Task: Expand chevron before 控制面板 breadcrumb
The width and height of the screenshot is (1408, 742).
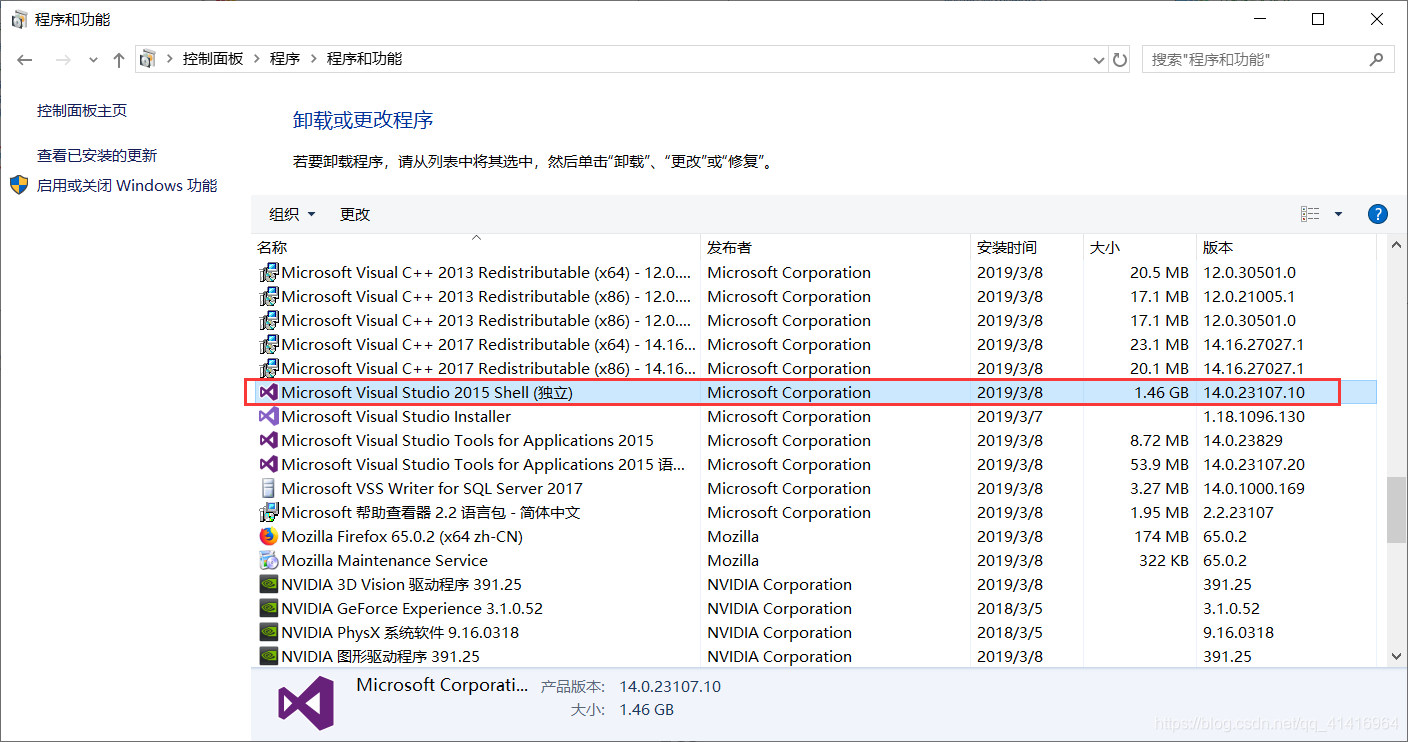Action: coord(169,59)
